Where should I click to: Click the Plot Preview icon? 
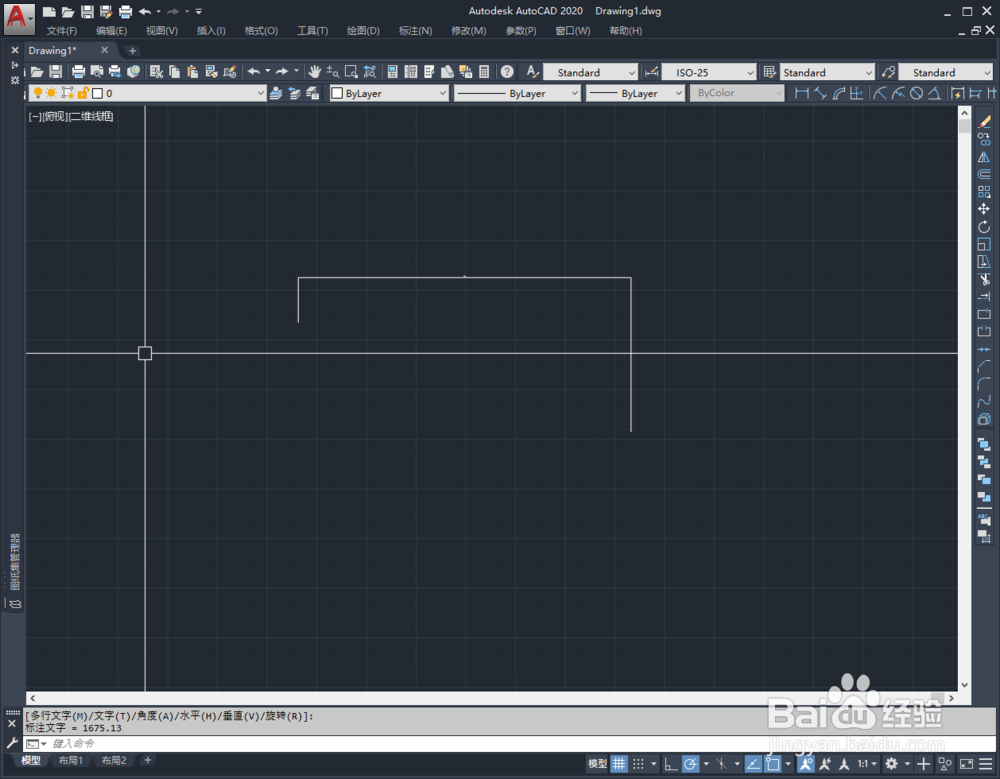[97, 72]
